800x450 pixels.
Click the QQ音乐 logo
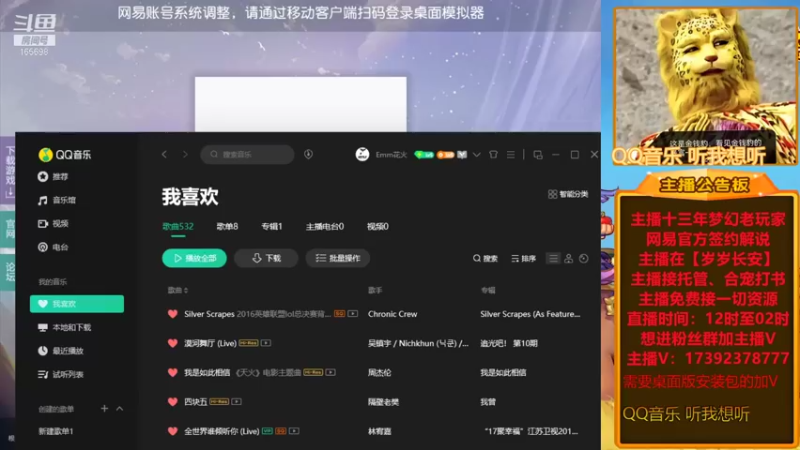[x=65, y=155]
